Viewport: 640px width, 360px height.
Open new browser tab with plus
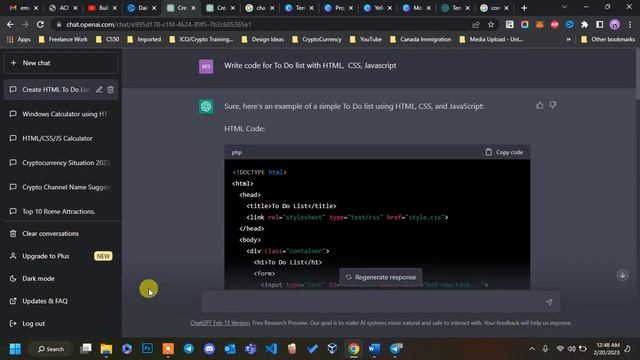tap(524, 8)
